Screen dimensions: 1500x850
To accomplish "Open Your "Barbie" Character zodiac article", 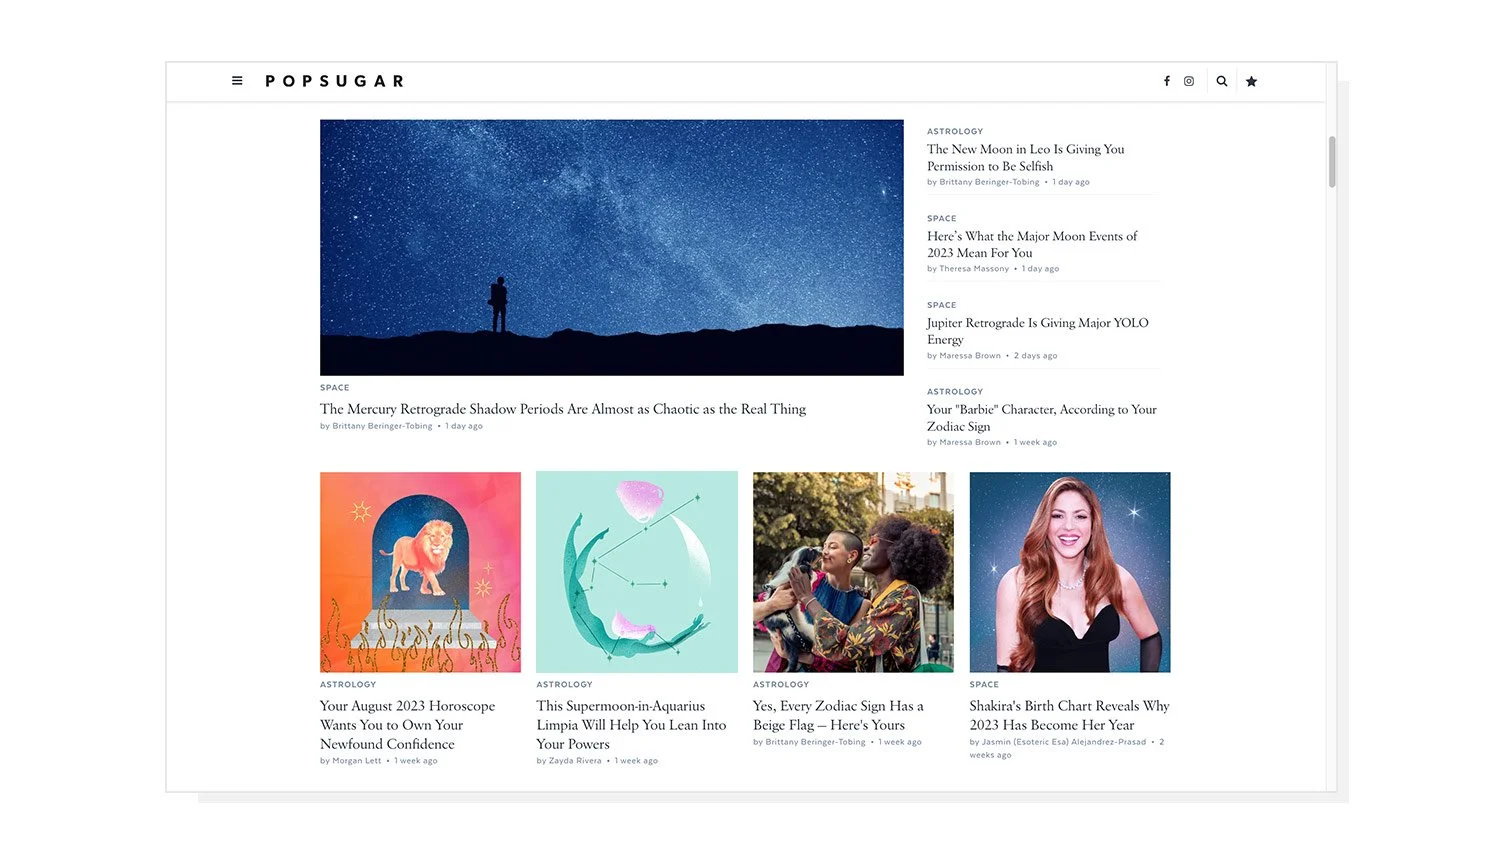I will point(1042,418).
